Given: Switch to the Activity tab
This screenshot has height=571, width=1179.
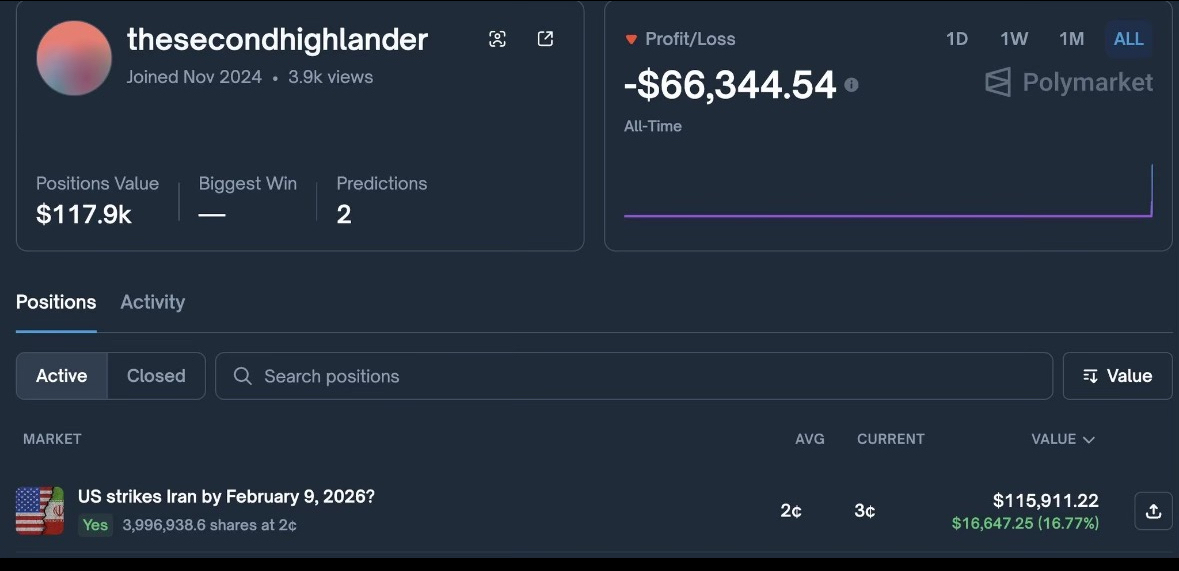Looking at the screenshot, I should point(152,302).
